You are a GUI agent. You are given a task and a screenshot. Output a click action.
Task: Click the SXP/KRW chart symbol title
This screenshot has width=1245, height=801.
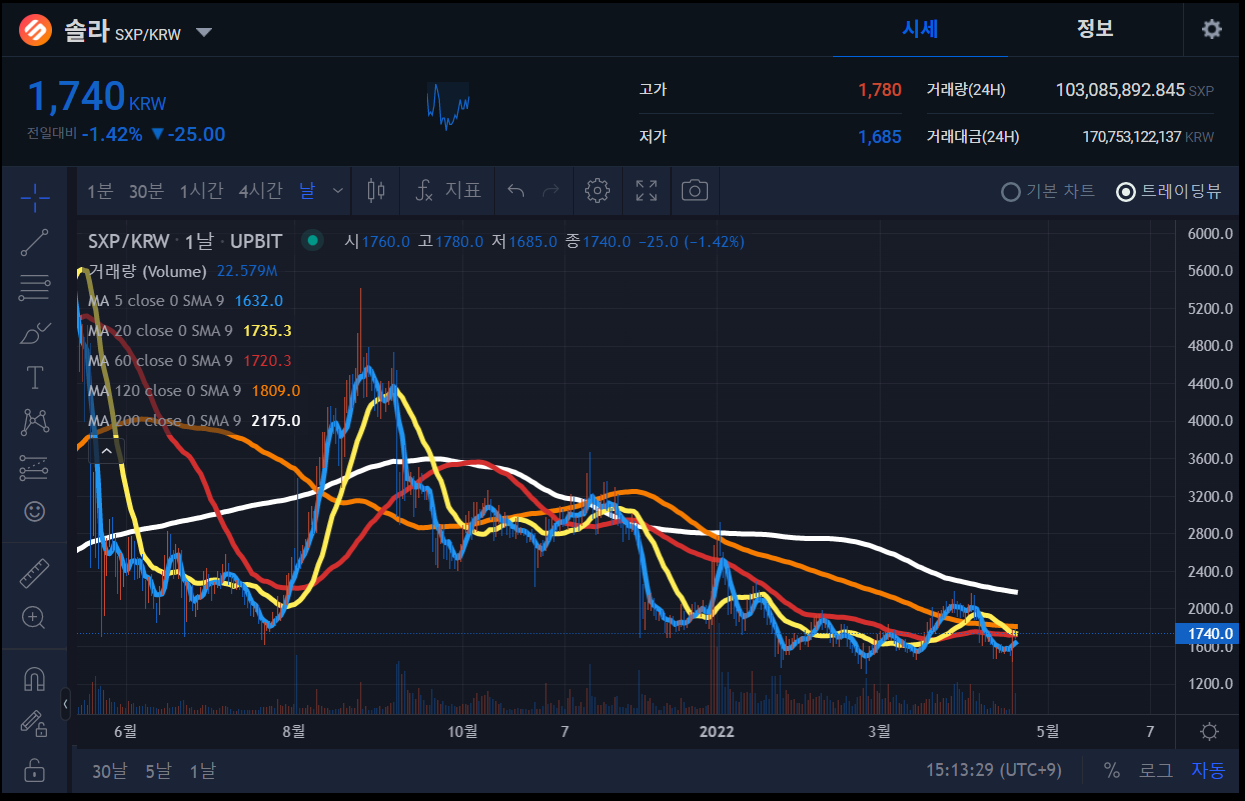tap(185, 241)
